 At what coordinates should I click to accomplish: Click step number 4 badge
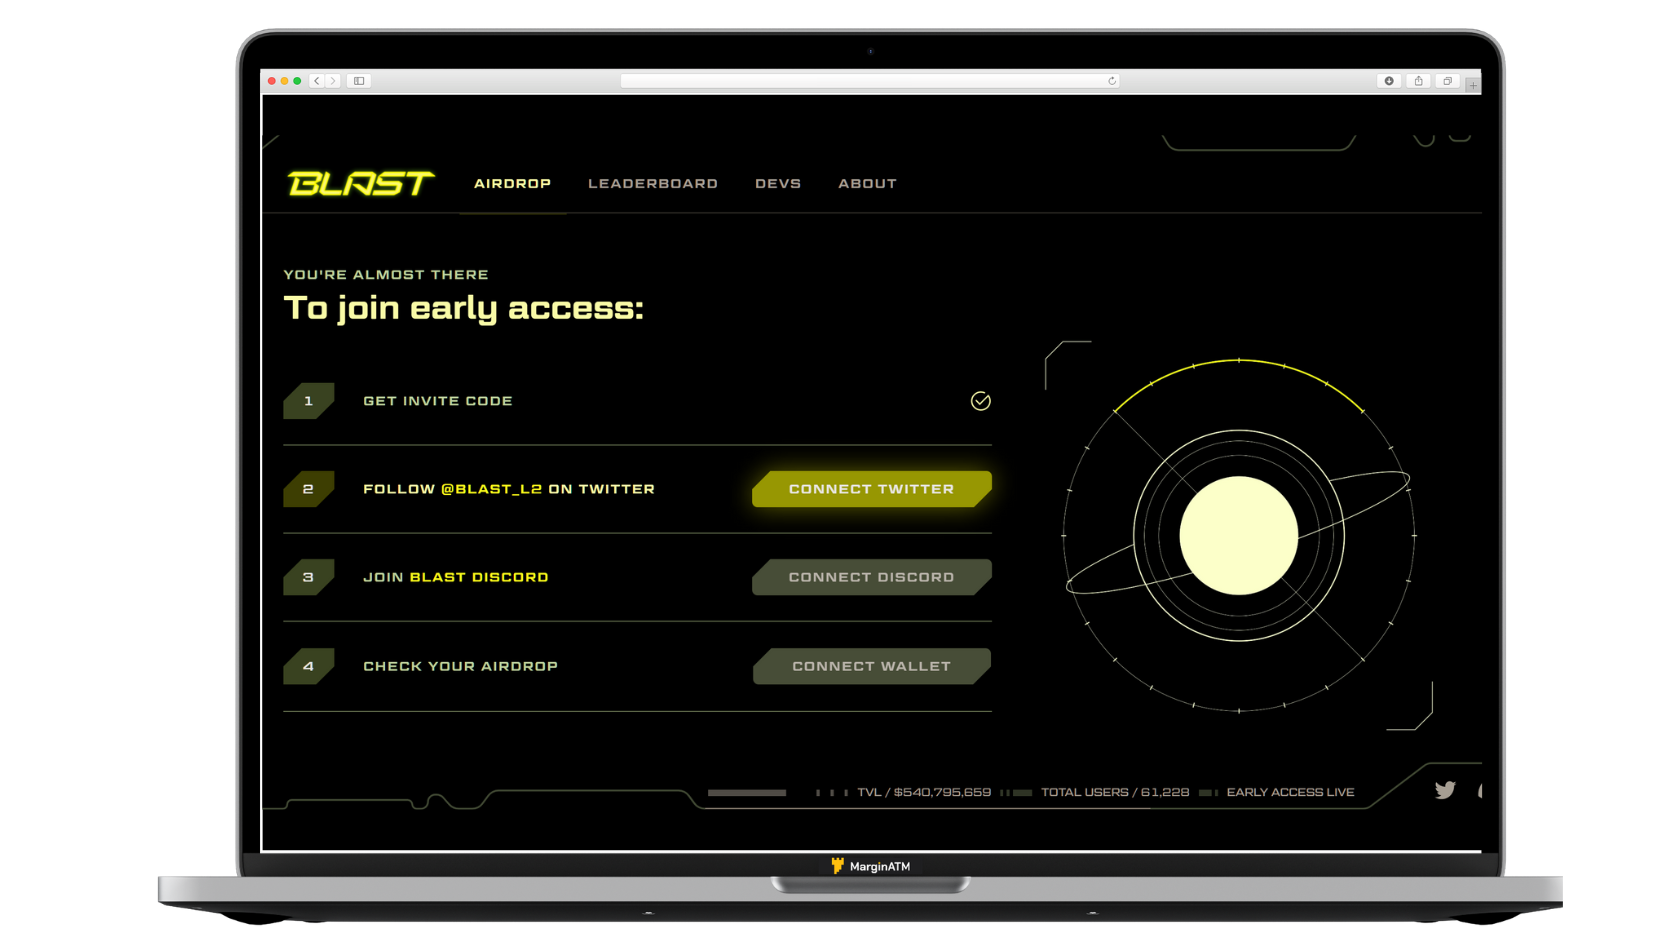(309, 666)
